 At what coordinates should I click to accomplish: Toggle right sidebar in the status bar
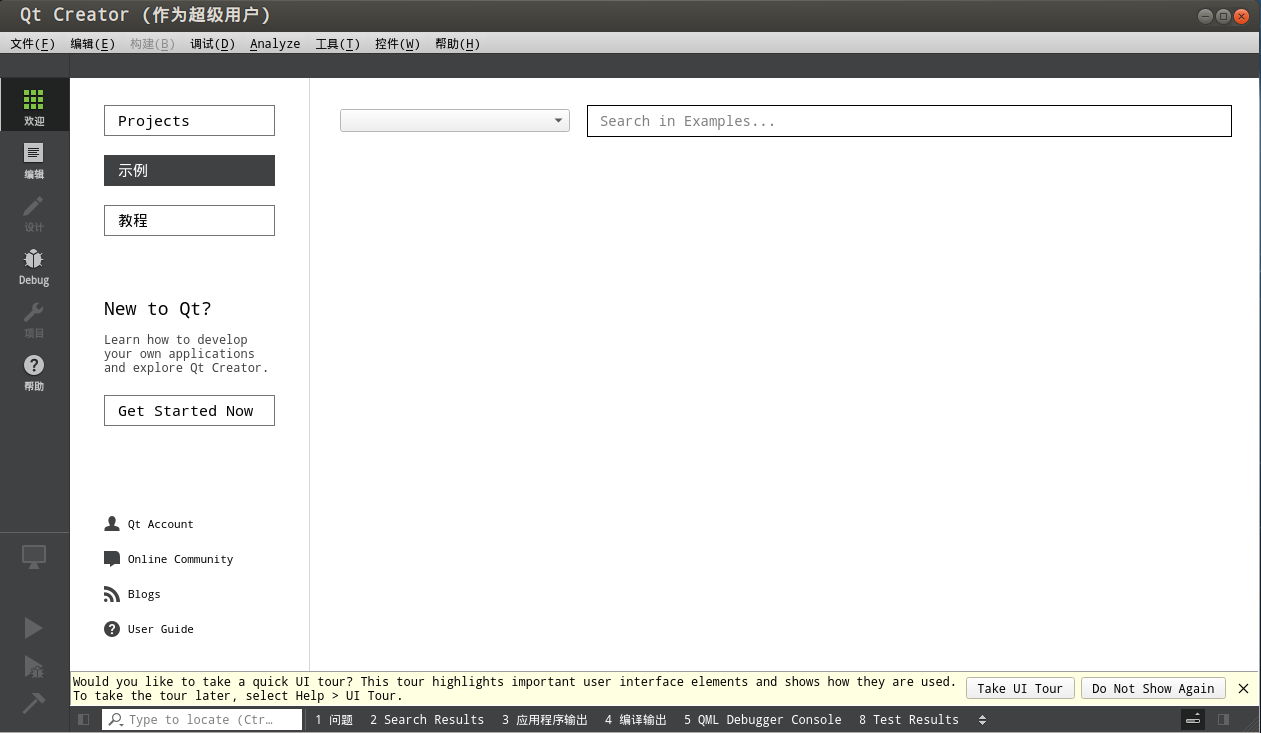pos(1223,719)
